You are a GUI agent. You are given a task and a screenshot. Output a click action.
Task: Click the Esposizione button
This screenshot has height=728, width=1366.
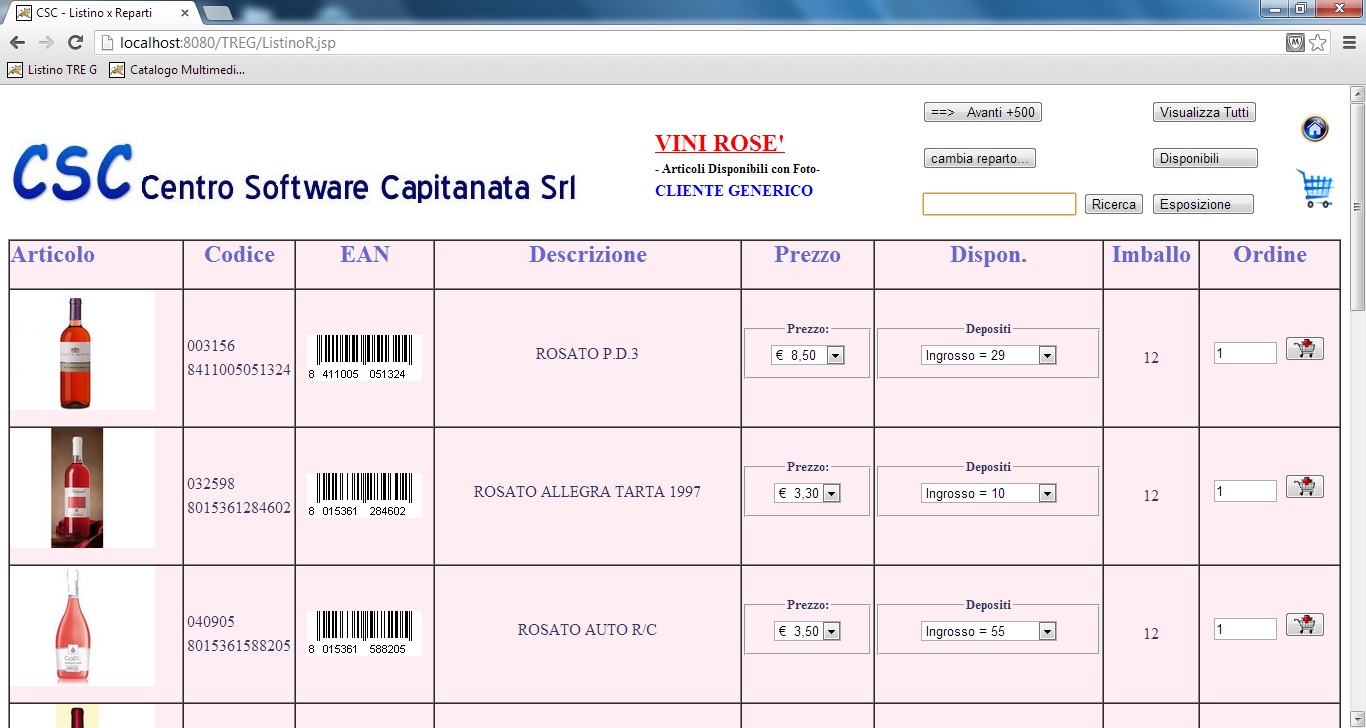1203,204
